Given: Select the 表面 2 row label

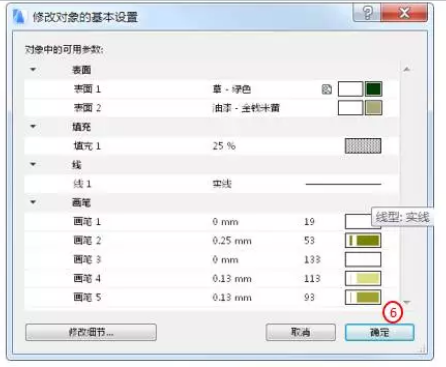Looking at the screenshot, I should [x=87, y=108].
